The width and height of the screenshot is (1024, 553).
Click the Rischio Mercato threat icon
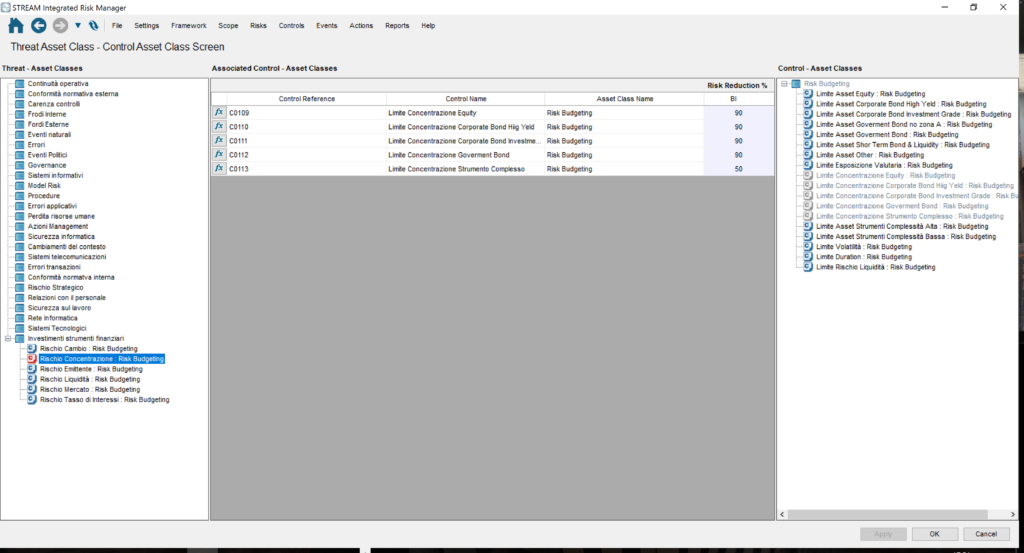31,389
